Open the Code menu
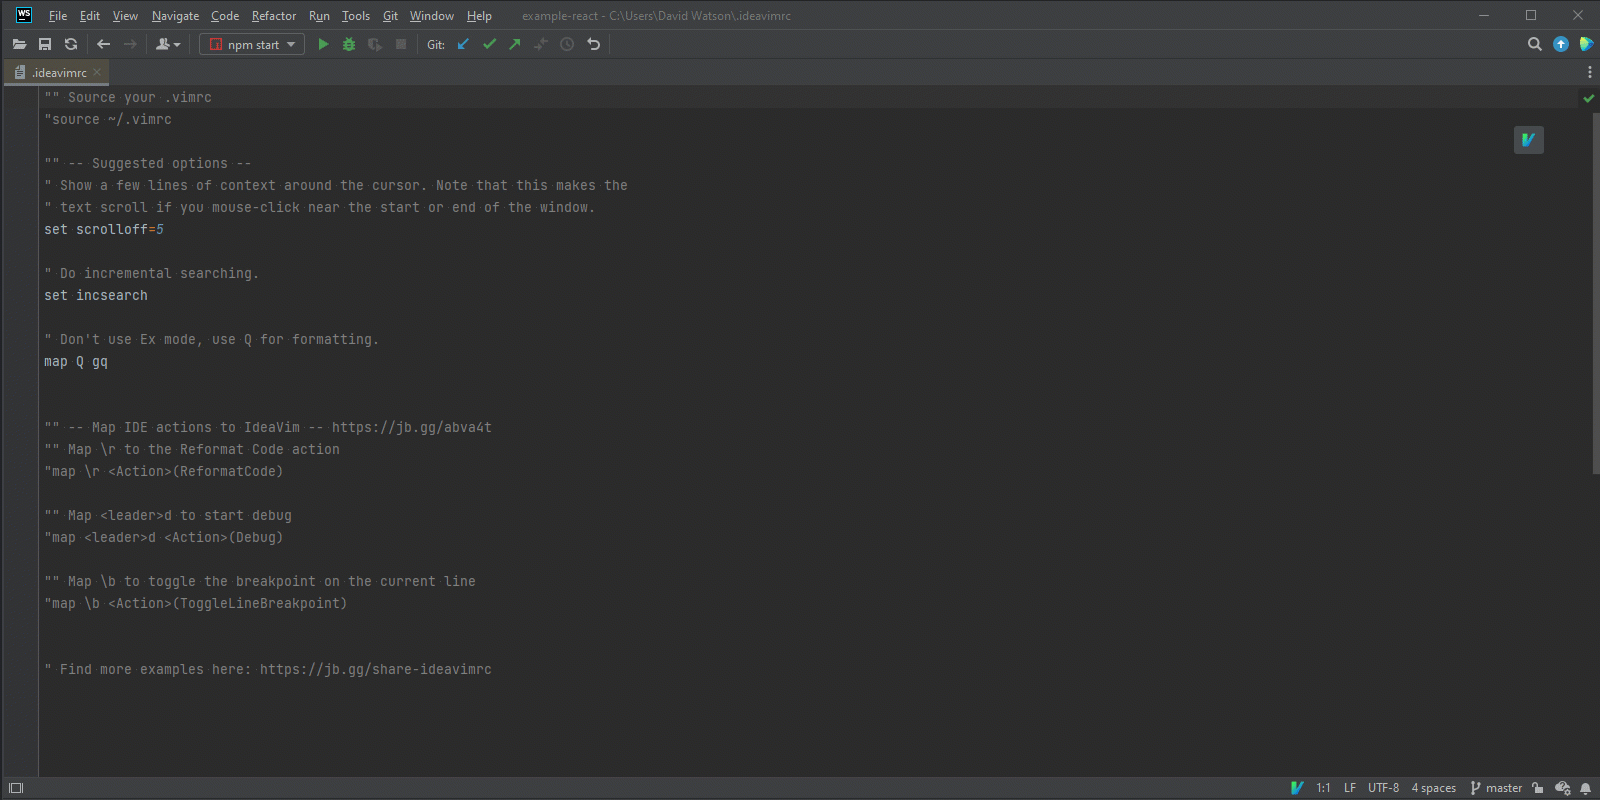Image resolution: width=1600 pixels, height=800 pixels. 225,16
